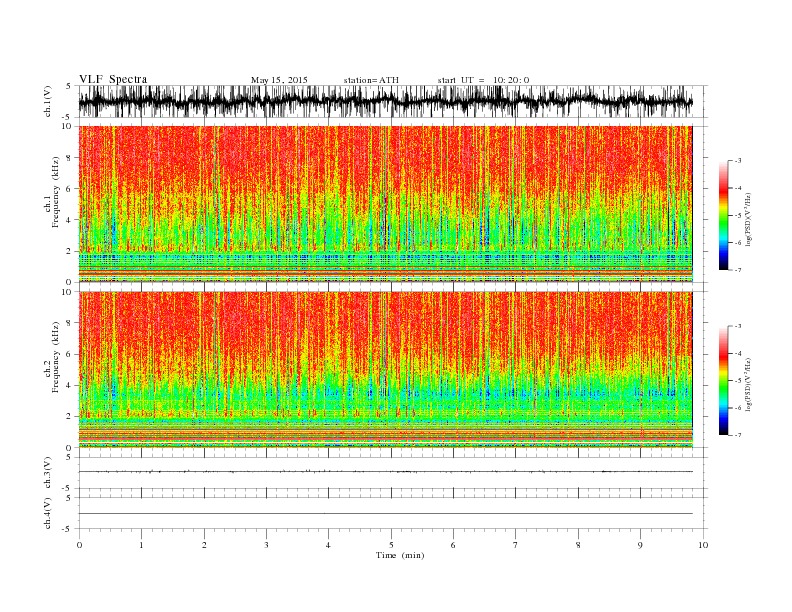The height and width of the screenshot is (612, 792).
Task: Click the "8" tick on the time axis
Action: [578, 545]
